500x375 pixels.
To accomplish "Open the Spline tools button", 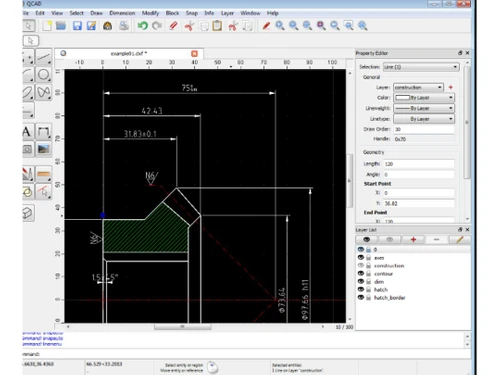I will pyautogui.click(x=44, y=92).
